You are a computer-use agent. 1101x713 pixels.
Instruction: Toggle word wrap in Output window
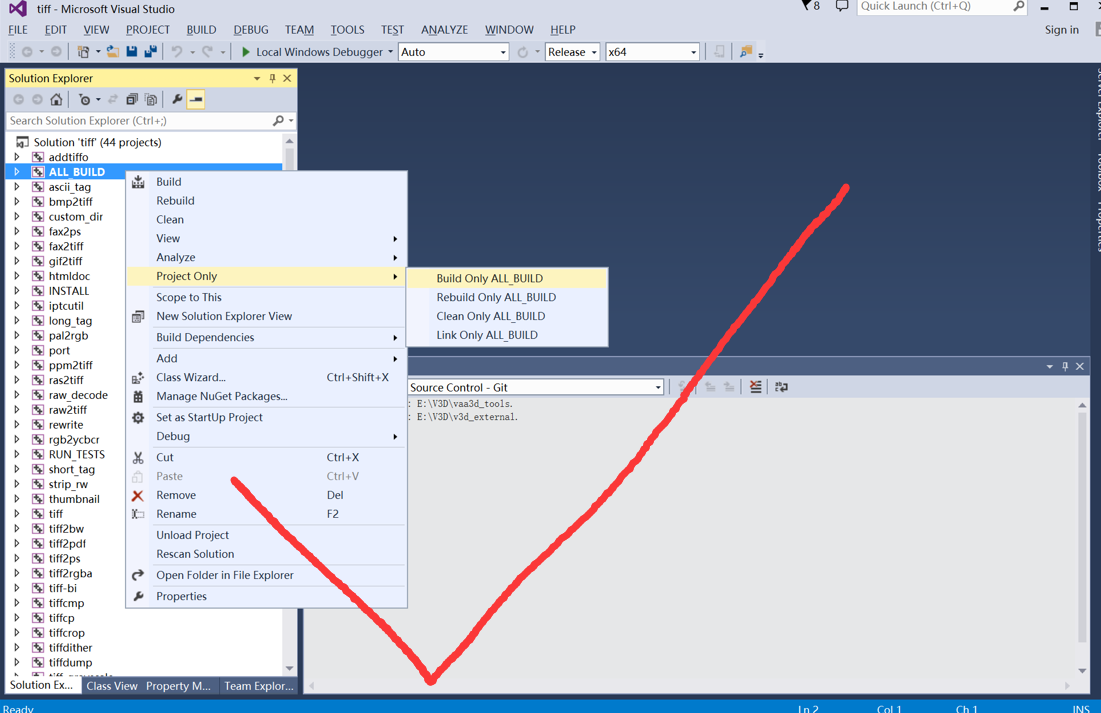pyautogui.click(x=781, y=387)
